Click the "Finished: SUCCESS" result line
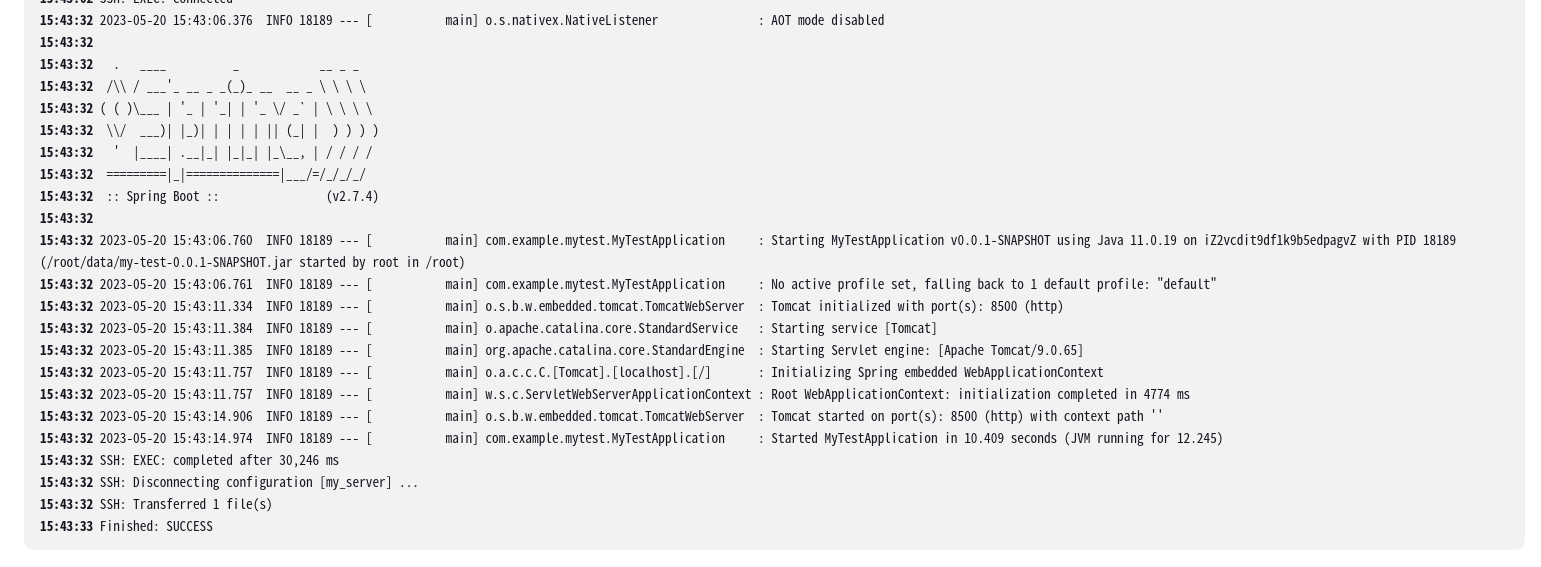 [156, 527]
